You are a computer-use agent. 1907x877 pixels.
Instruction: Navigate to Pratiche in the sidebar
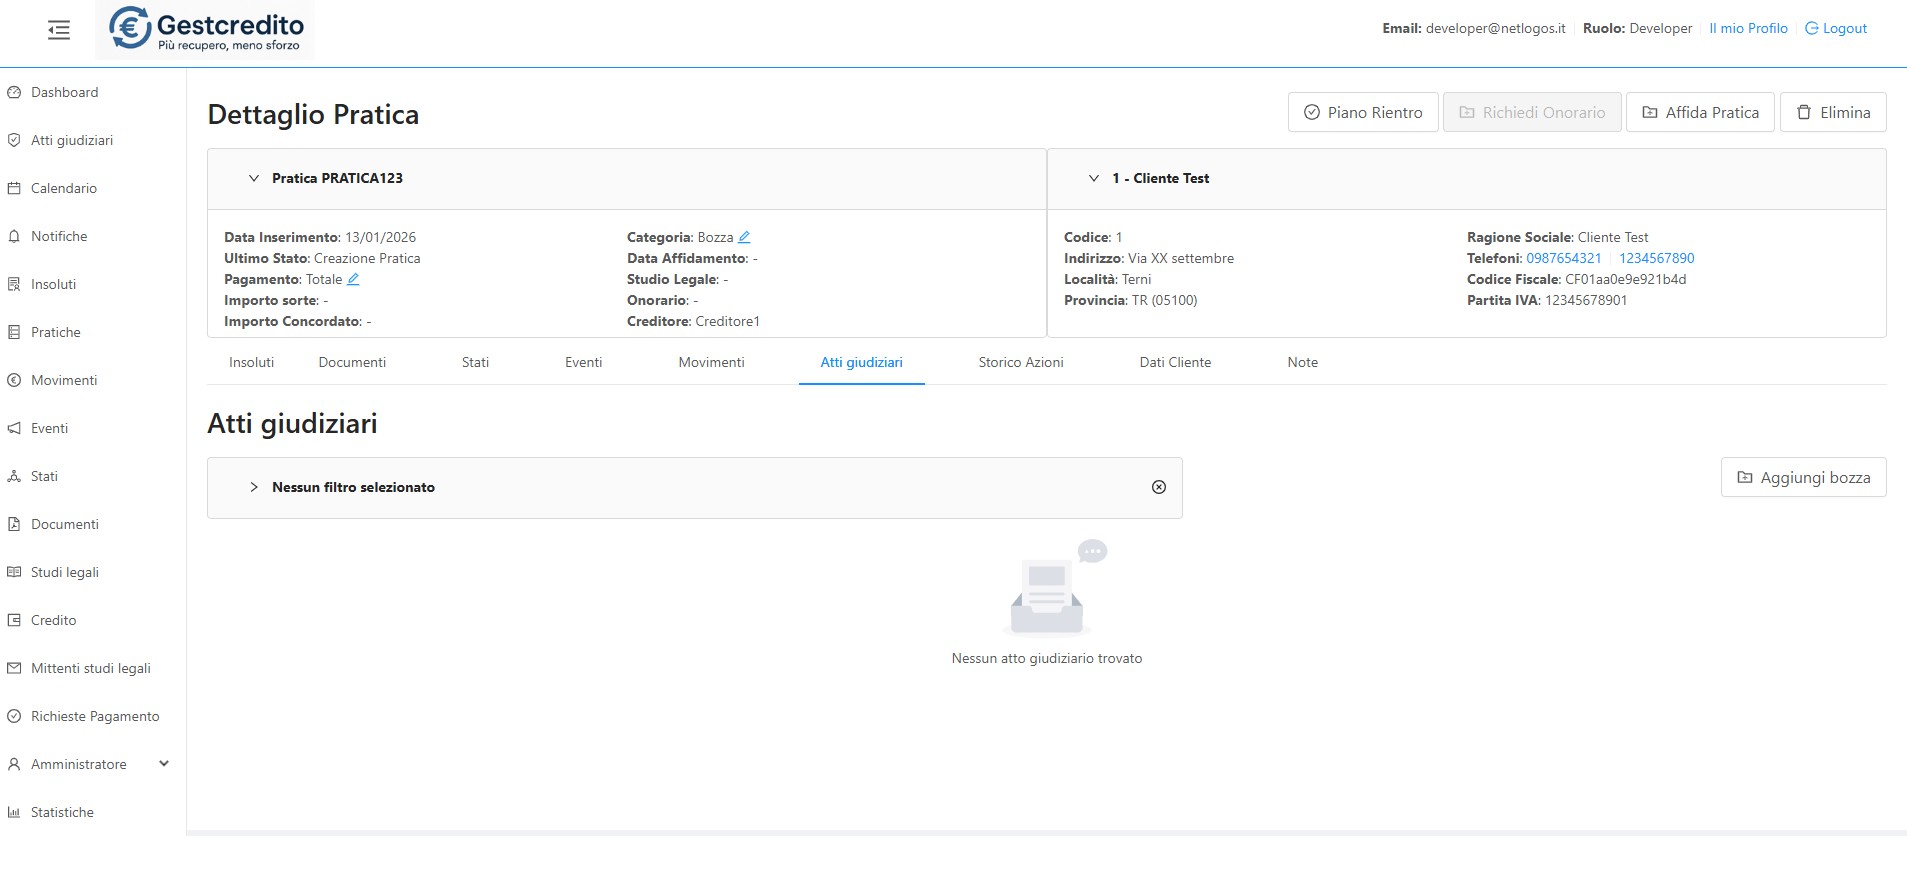[x=56, y=332]
